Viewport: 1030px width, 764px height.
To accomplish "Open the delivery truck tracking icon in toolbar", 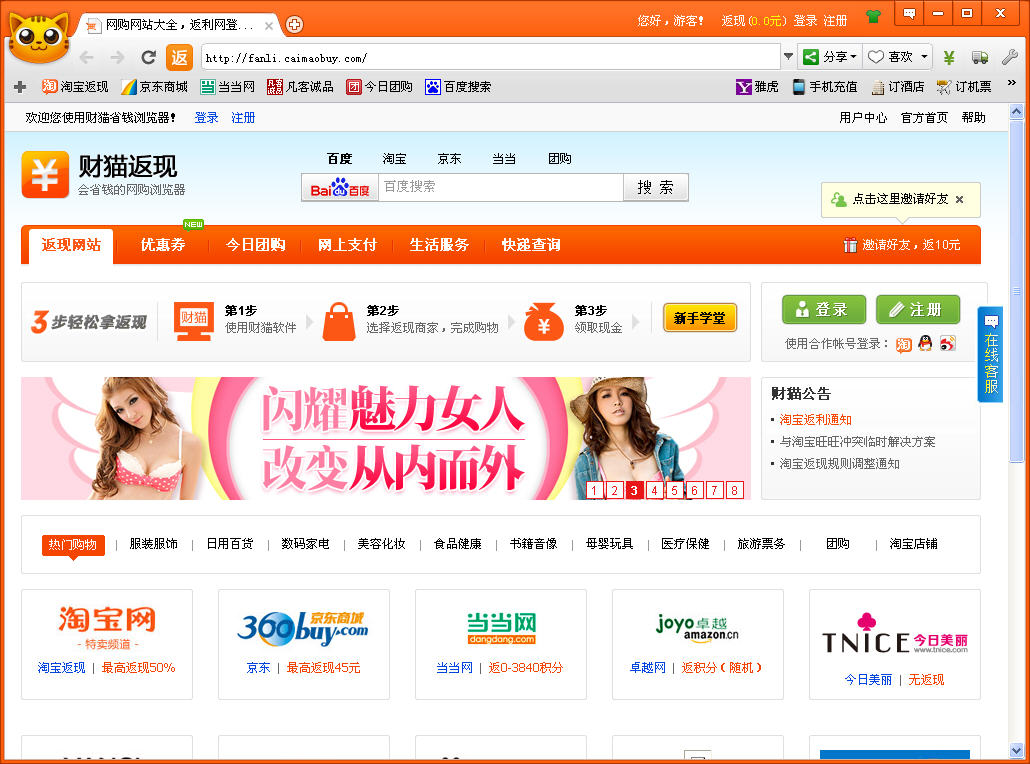I will pyautogui.click(x=978, y=57).
